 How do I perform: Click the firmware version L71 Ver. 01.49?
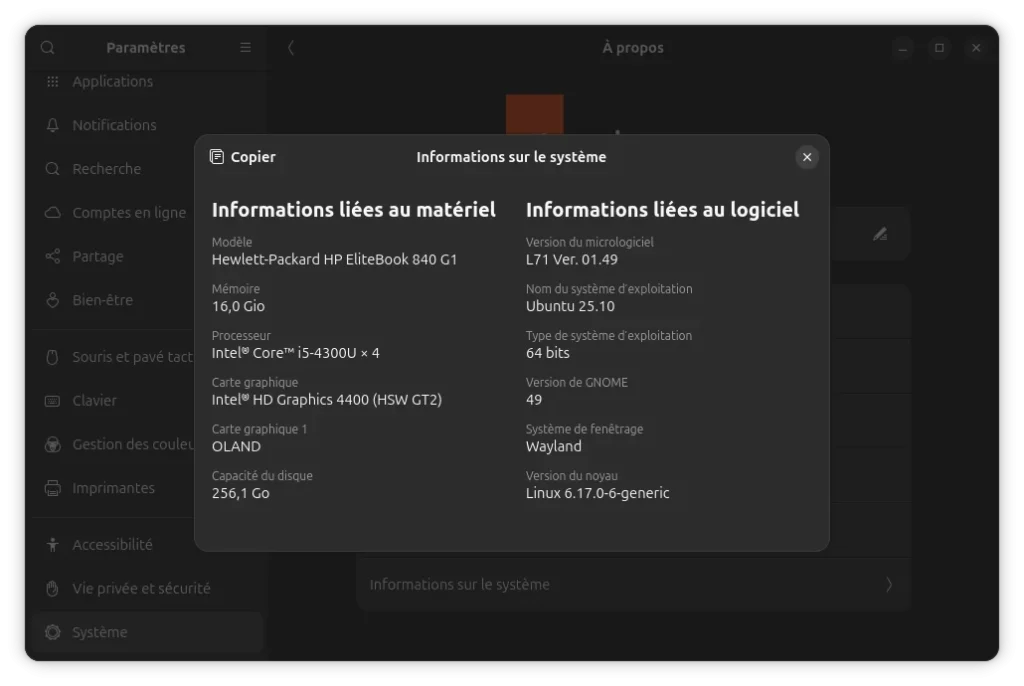pos(571,259)
